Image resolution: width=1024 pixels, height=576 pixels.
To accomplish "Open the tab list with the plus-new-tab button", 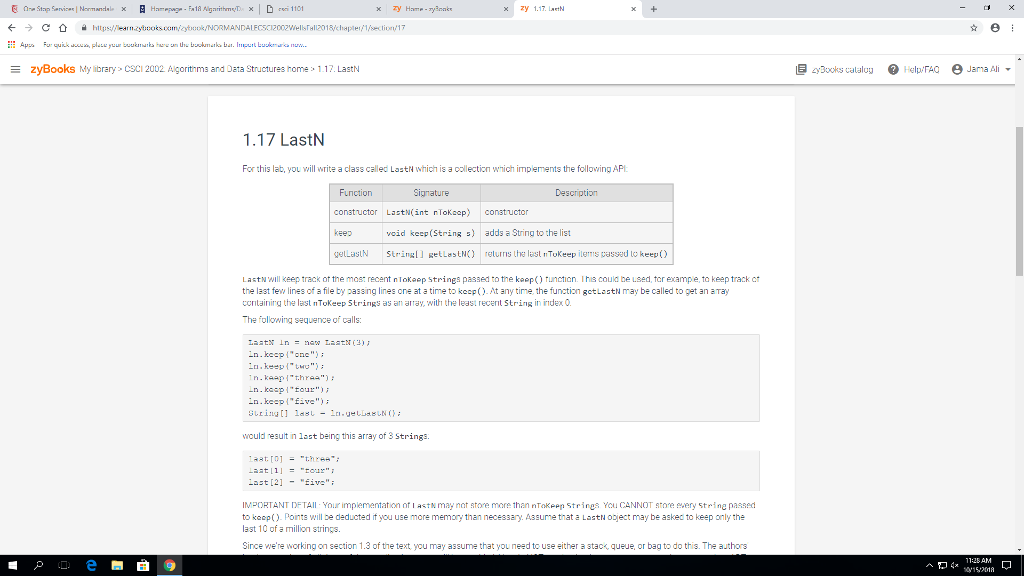I will [x=655, y=8].
